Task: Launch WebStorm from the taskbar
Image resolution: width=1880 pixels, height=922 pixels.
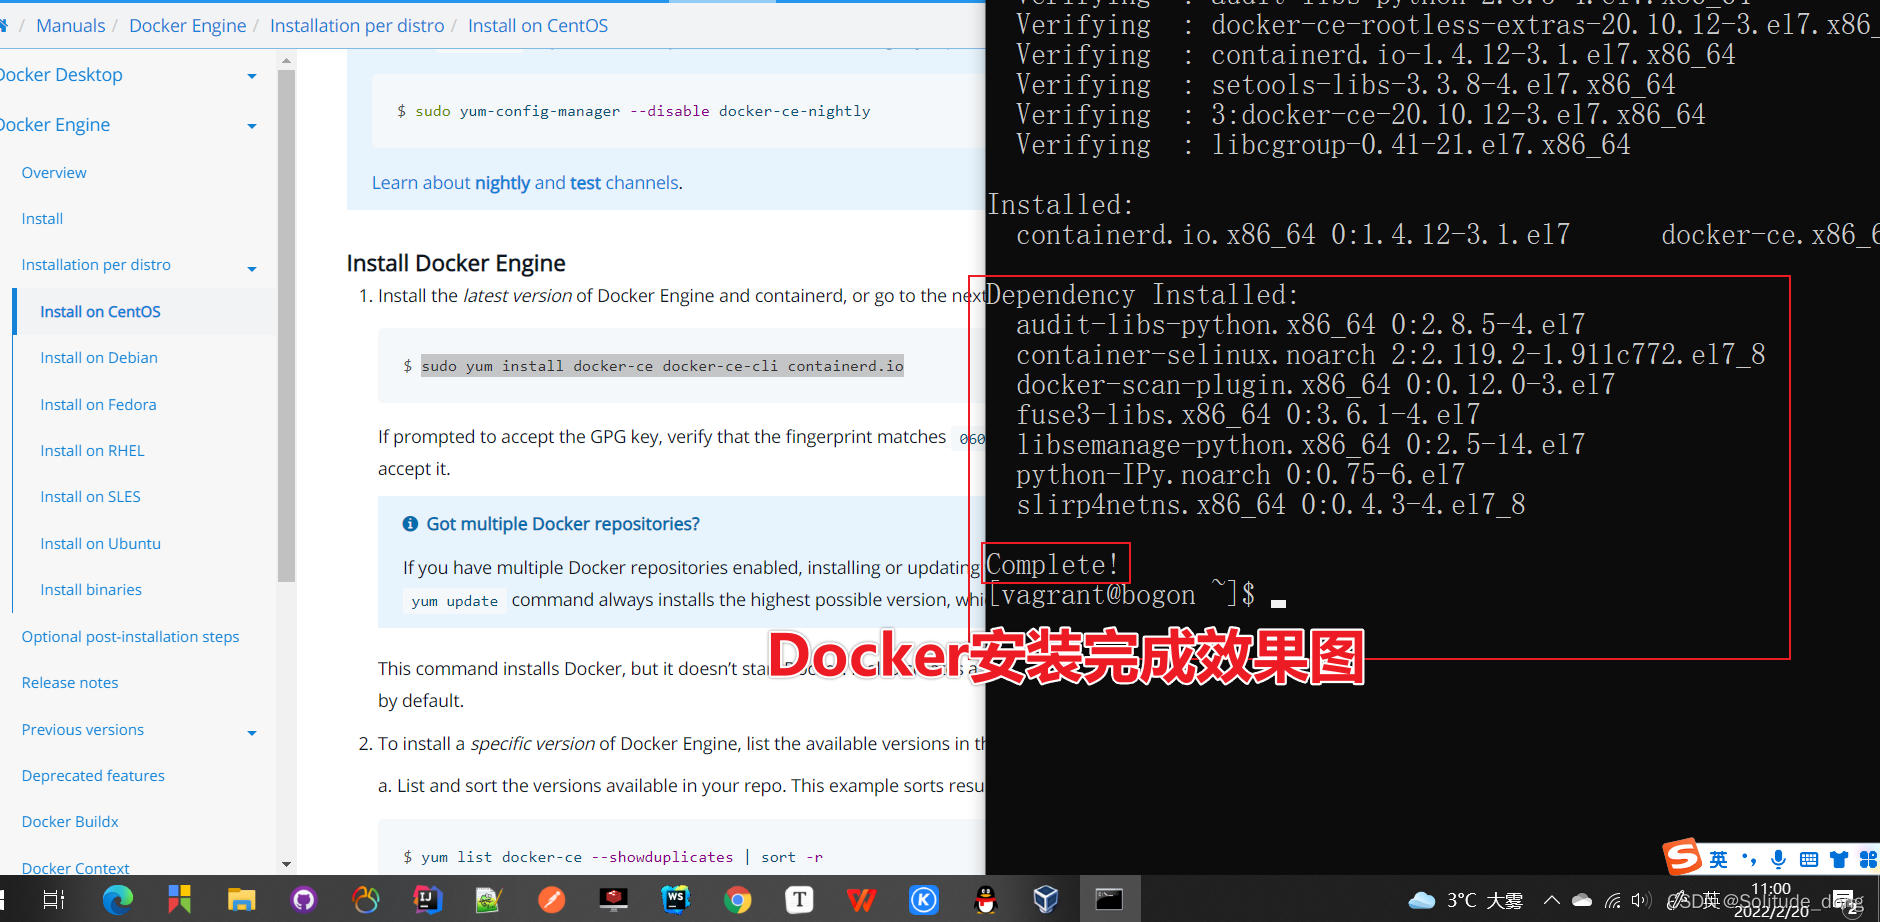Action: tap(676, 900)
